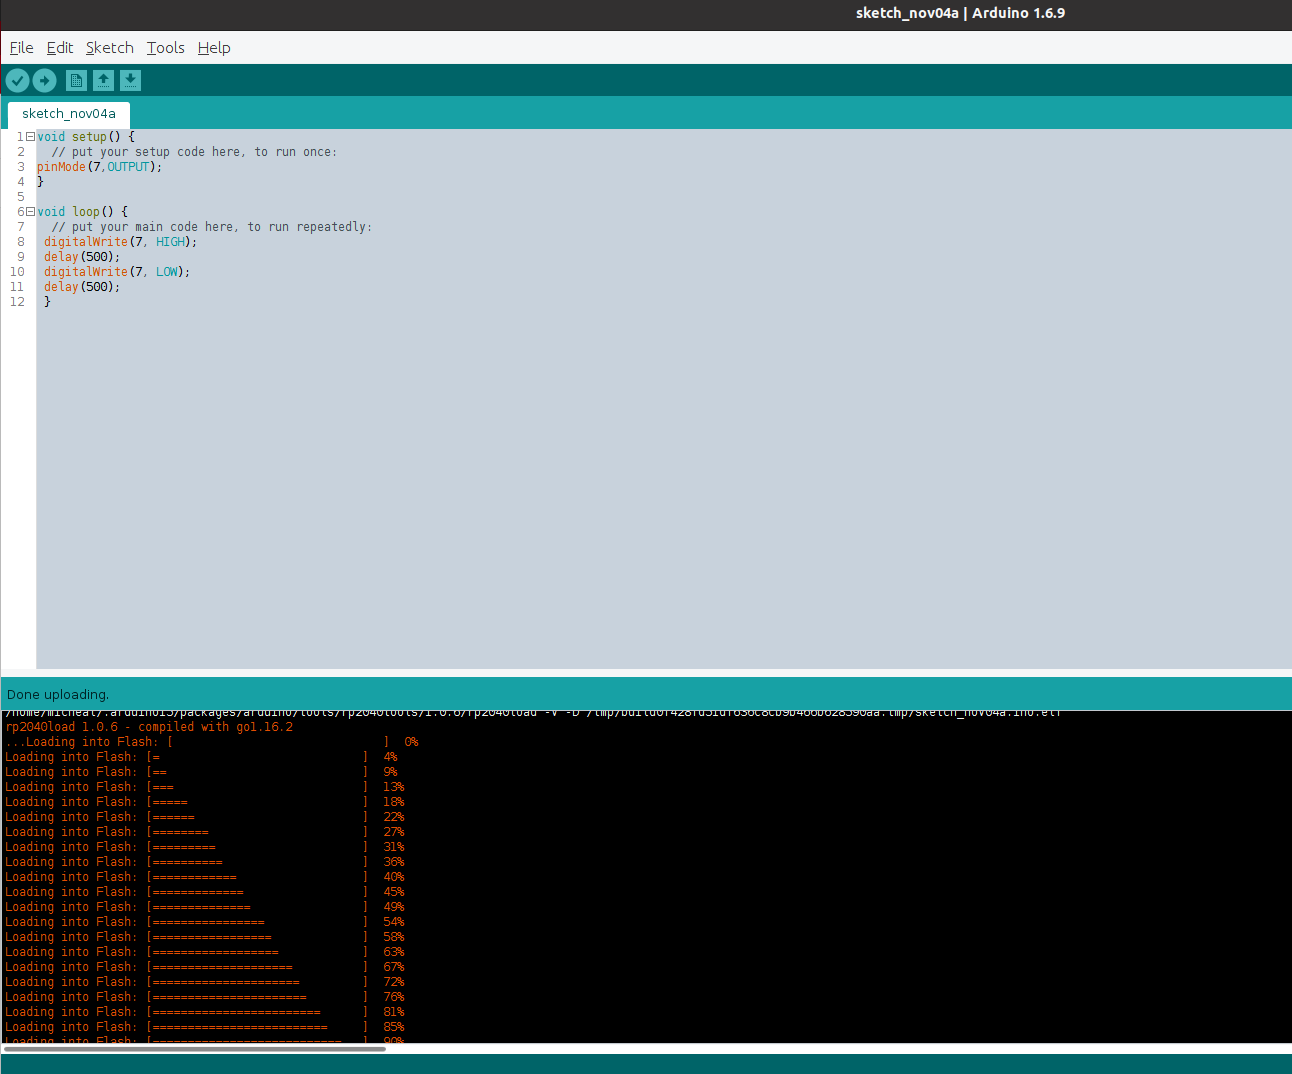This screenshot has height=1074, width=1292.
Task: Open the Edit menu
Action: tap(59, 47)
